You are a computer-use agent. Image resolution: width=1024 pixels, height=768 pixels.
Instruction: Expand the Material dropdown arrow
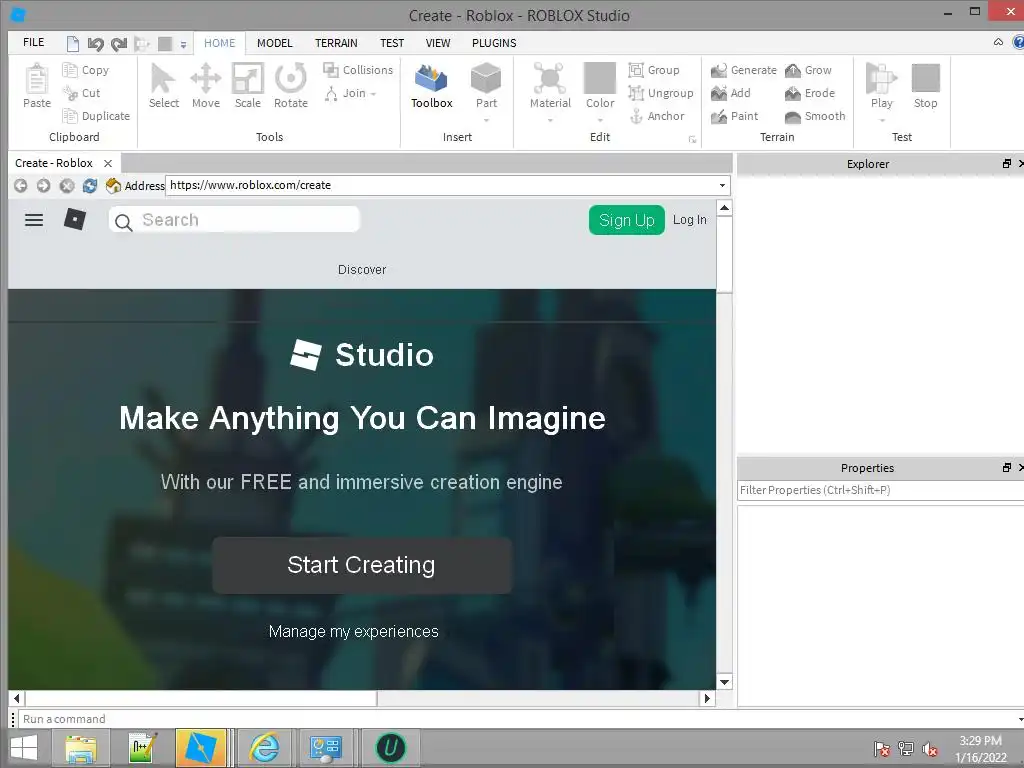click(x=550, y=120)
